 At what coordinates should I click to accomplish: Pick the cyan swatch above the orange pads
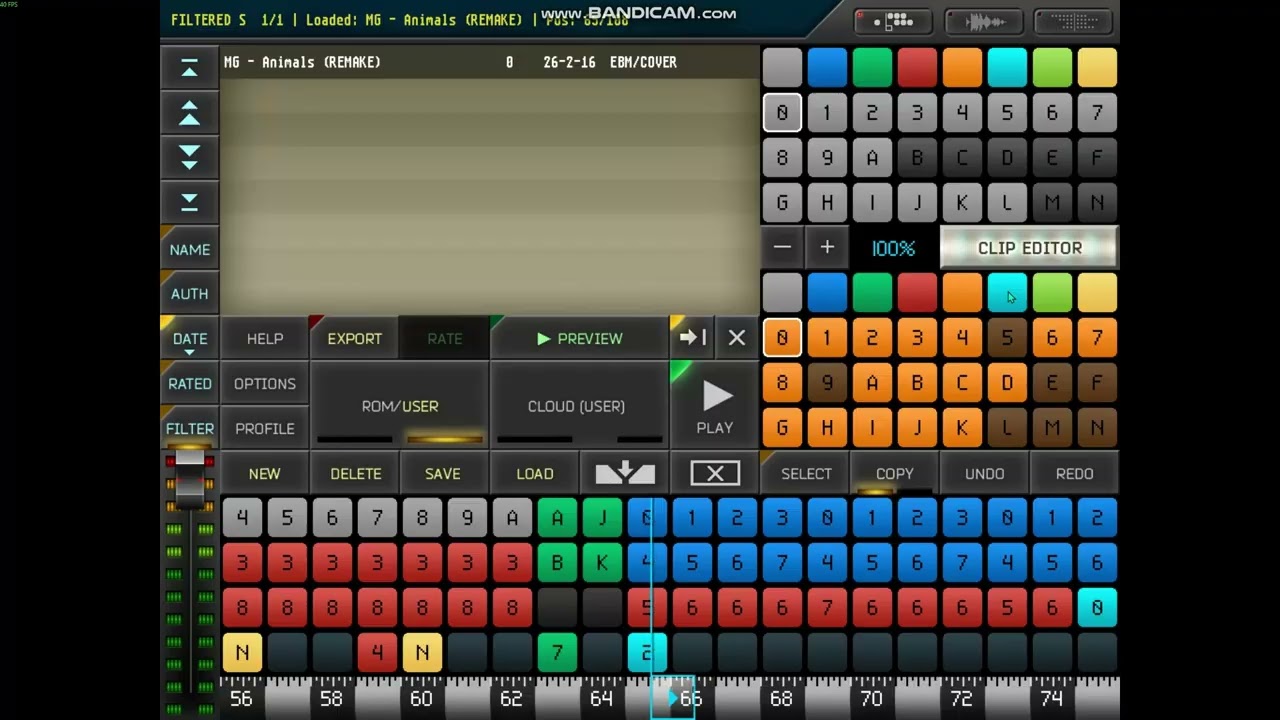(1007, 292)
